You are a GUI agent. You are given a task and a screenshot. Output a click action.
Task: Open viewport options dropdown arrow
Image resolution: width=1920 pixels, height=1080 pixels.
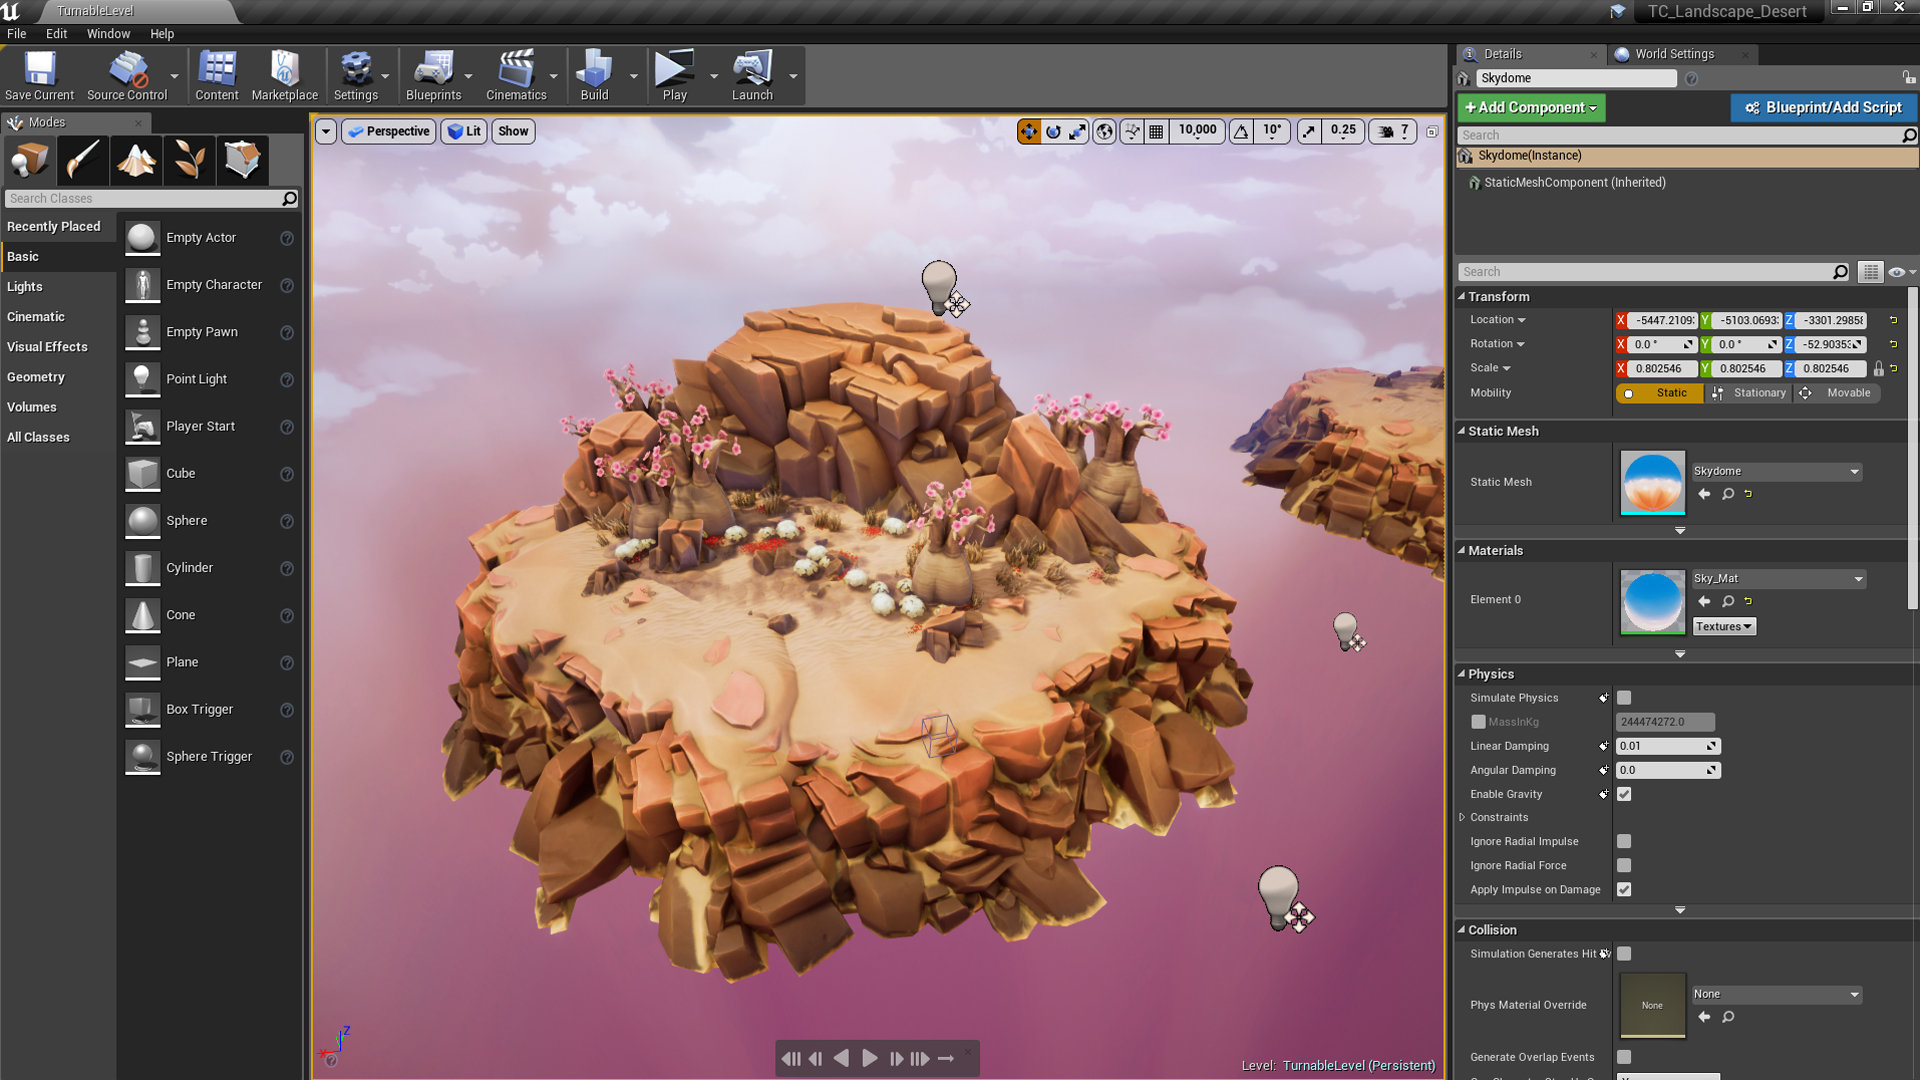coord(325,131)
